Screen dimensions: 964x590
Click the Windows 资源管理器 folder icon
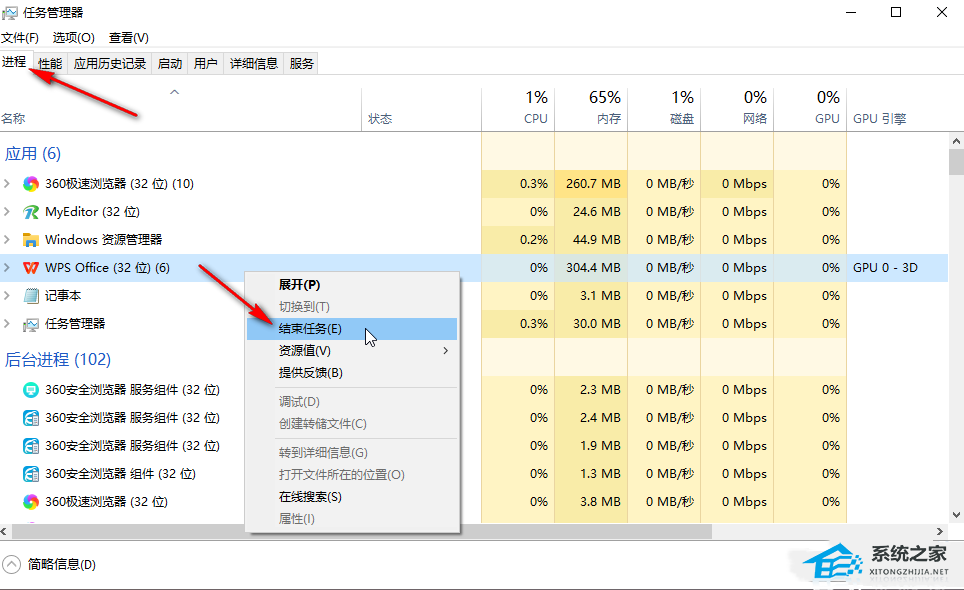[x=31, y=240]
